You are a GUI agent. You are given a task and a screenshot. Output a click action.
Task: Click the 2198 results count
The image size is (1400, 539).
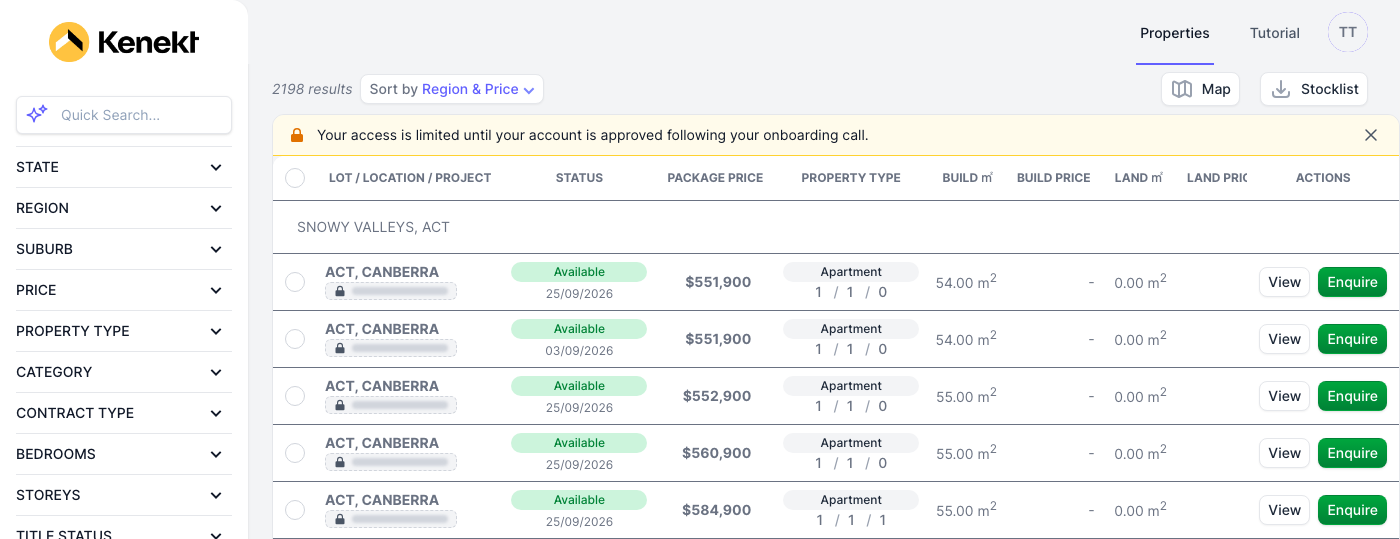312,89
